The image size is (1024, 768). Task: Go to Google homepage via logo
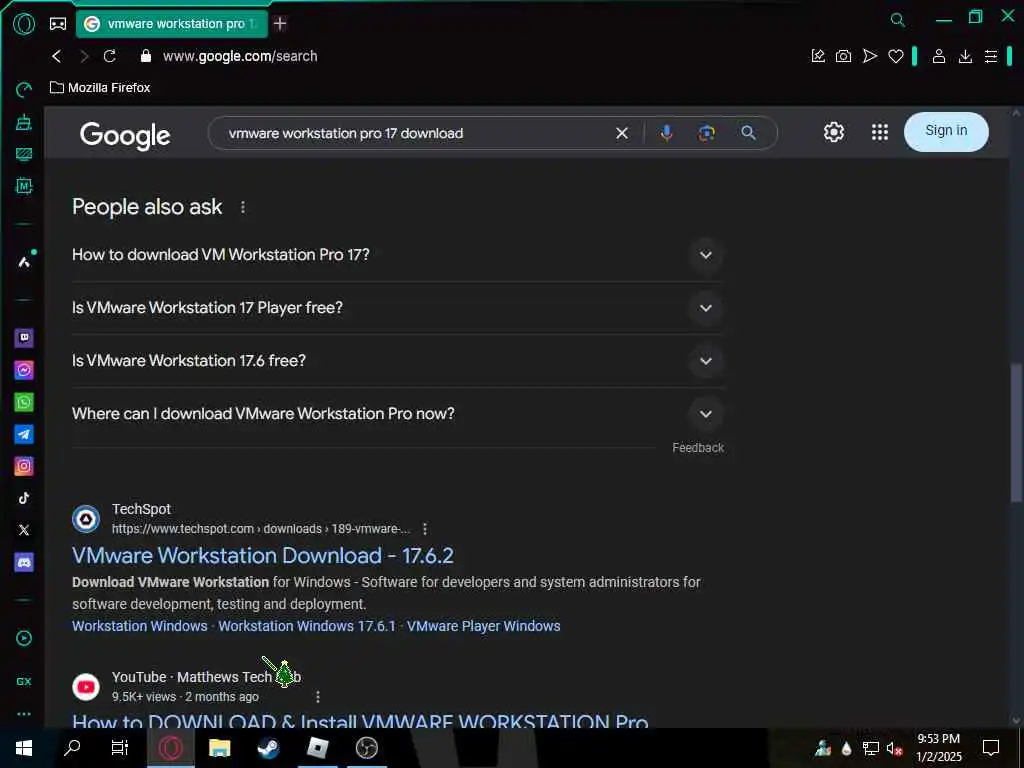[125, 136]
